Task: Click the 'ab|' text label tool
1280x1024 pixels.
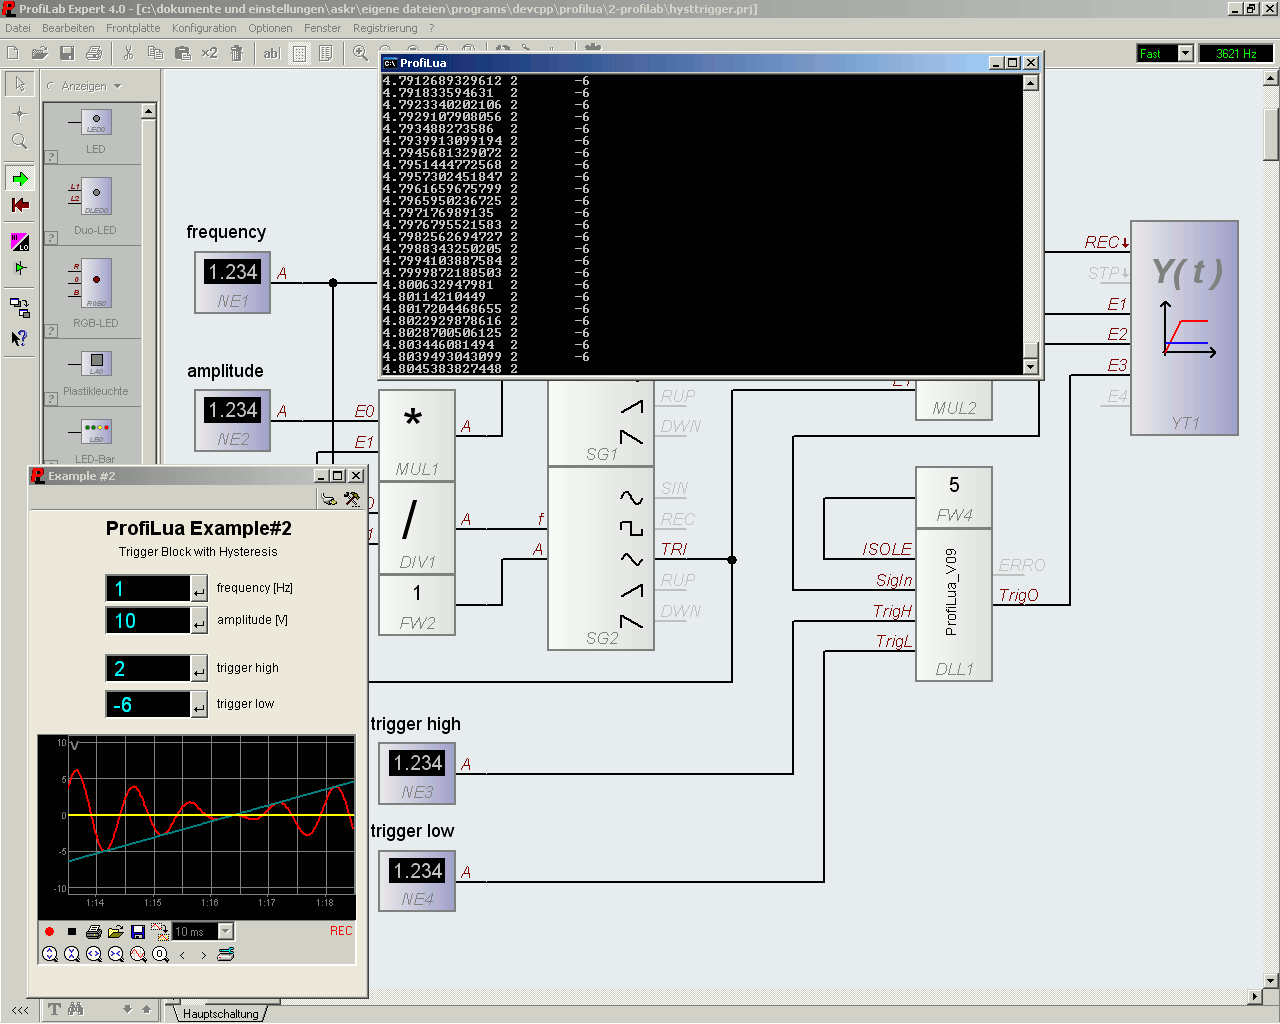Action: click(272, 53)
